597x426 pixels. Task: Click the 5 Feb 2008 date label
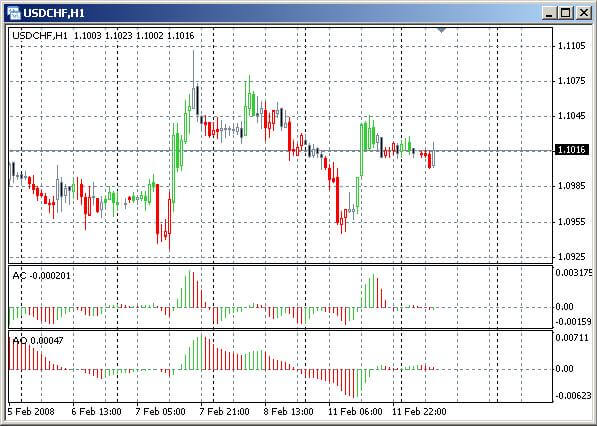31,412
